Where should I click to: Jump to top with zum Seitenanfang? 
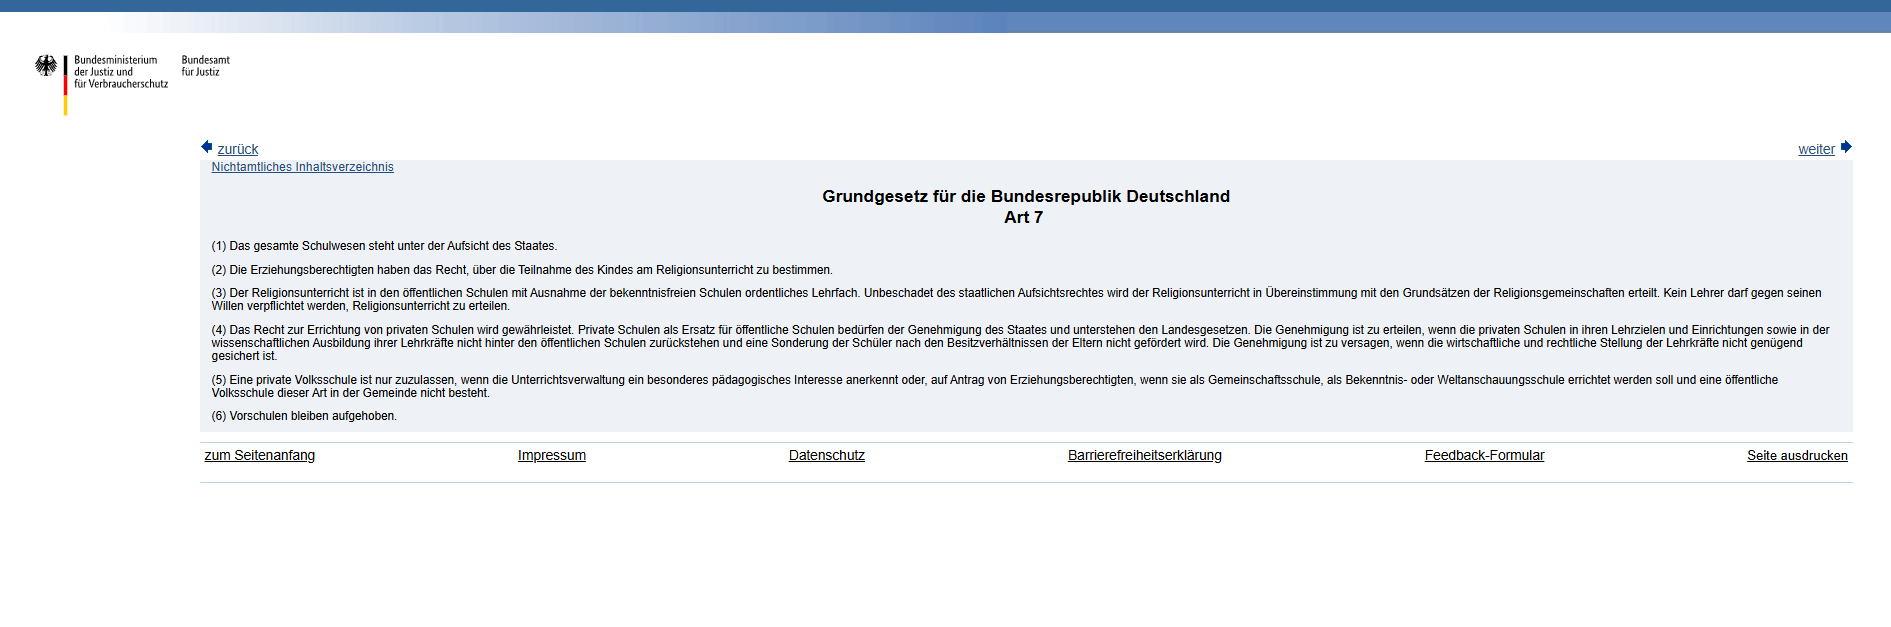(259, 455)
